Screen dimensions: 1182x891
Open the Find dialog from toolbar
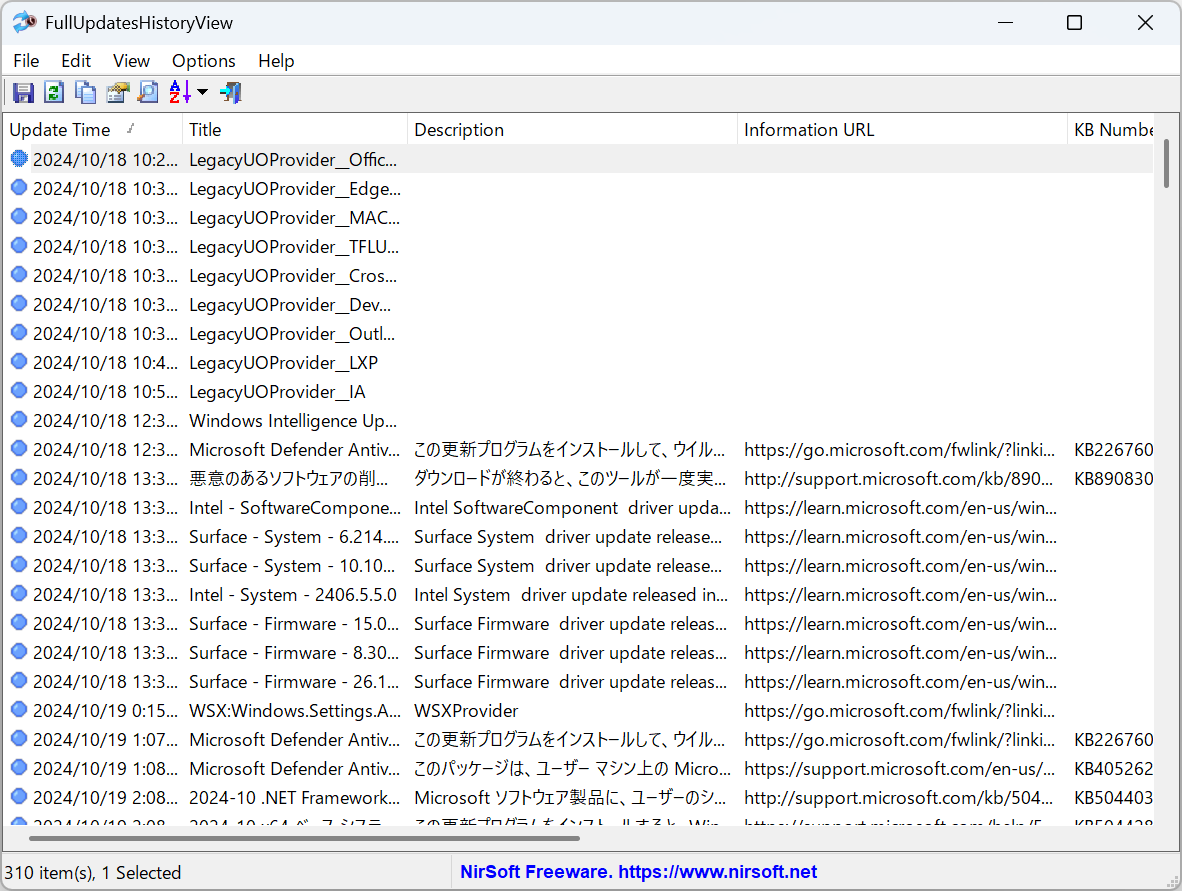click(x=148, y=92)
